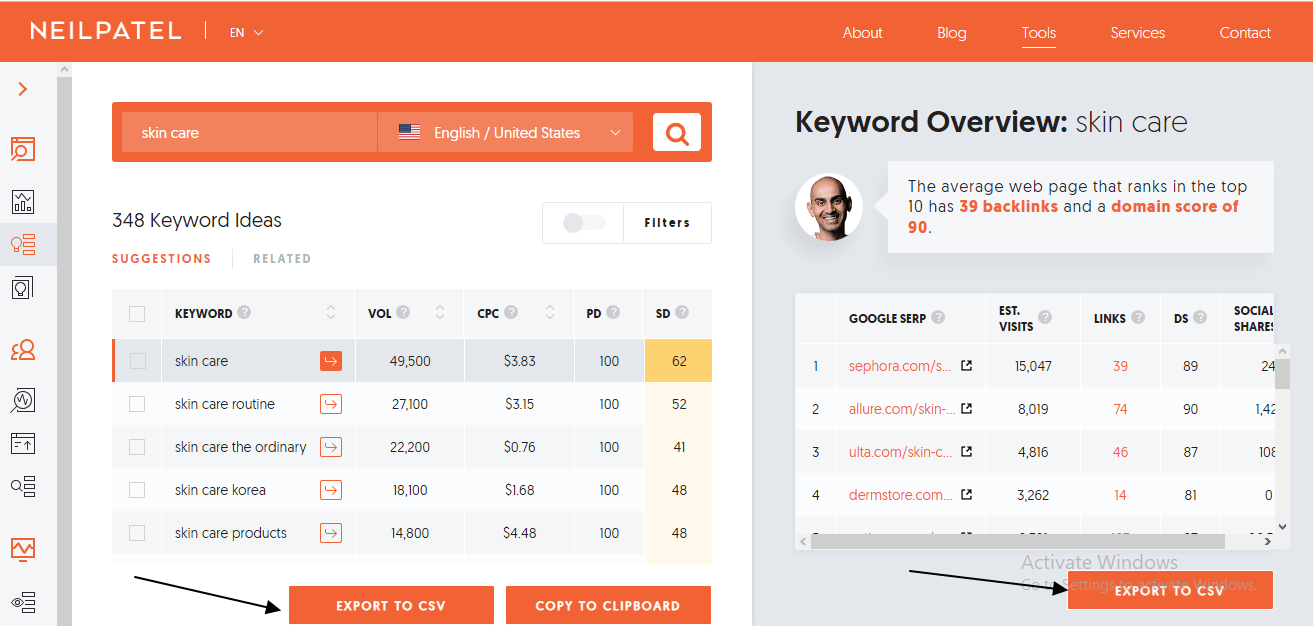Expand the EN language selector

[246, 33]
